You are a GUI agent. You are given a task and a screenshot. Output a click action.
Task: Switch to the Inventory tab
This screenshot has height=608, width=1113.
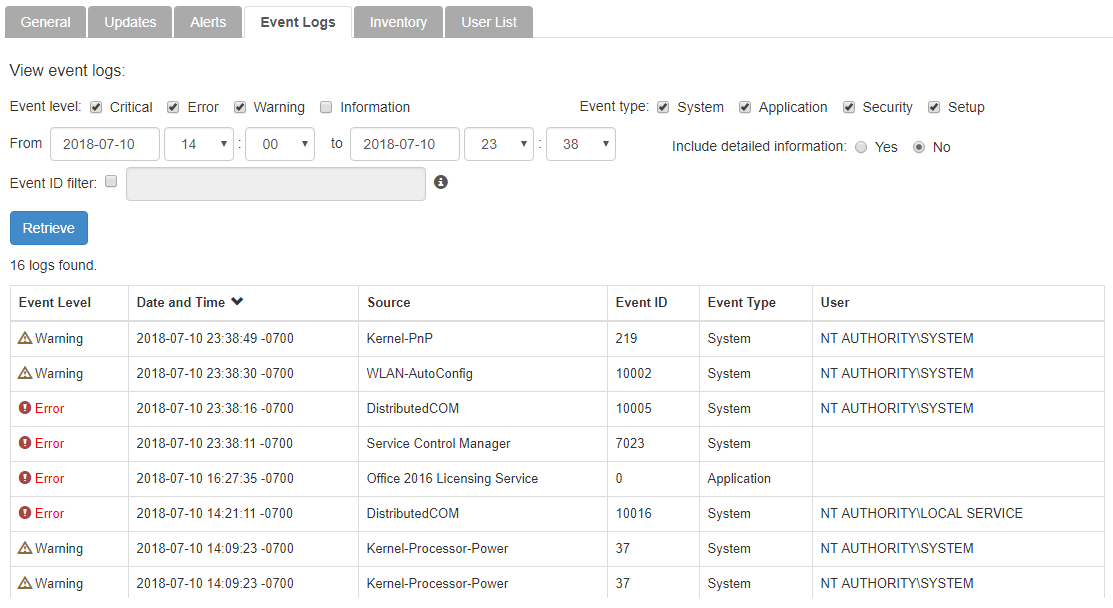click(x=398, y=21)
